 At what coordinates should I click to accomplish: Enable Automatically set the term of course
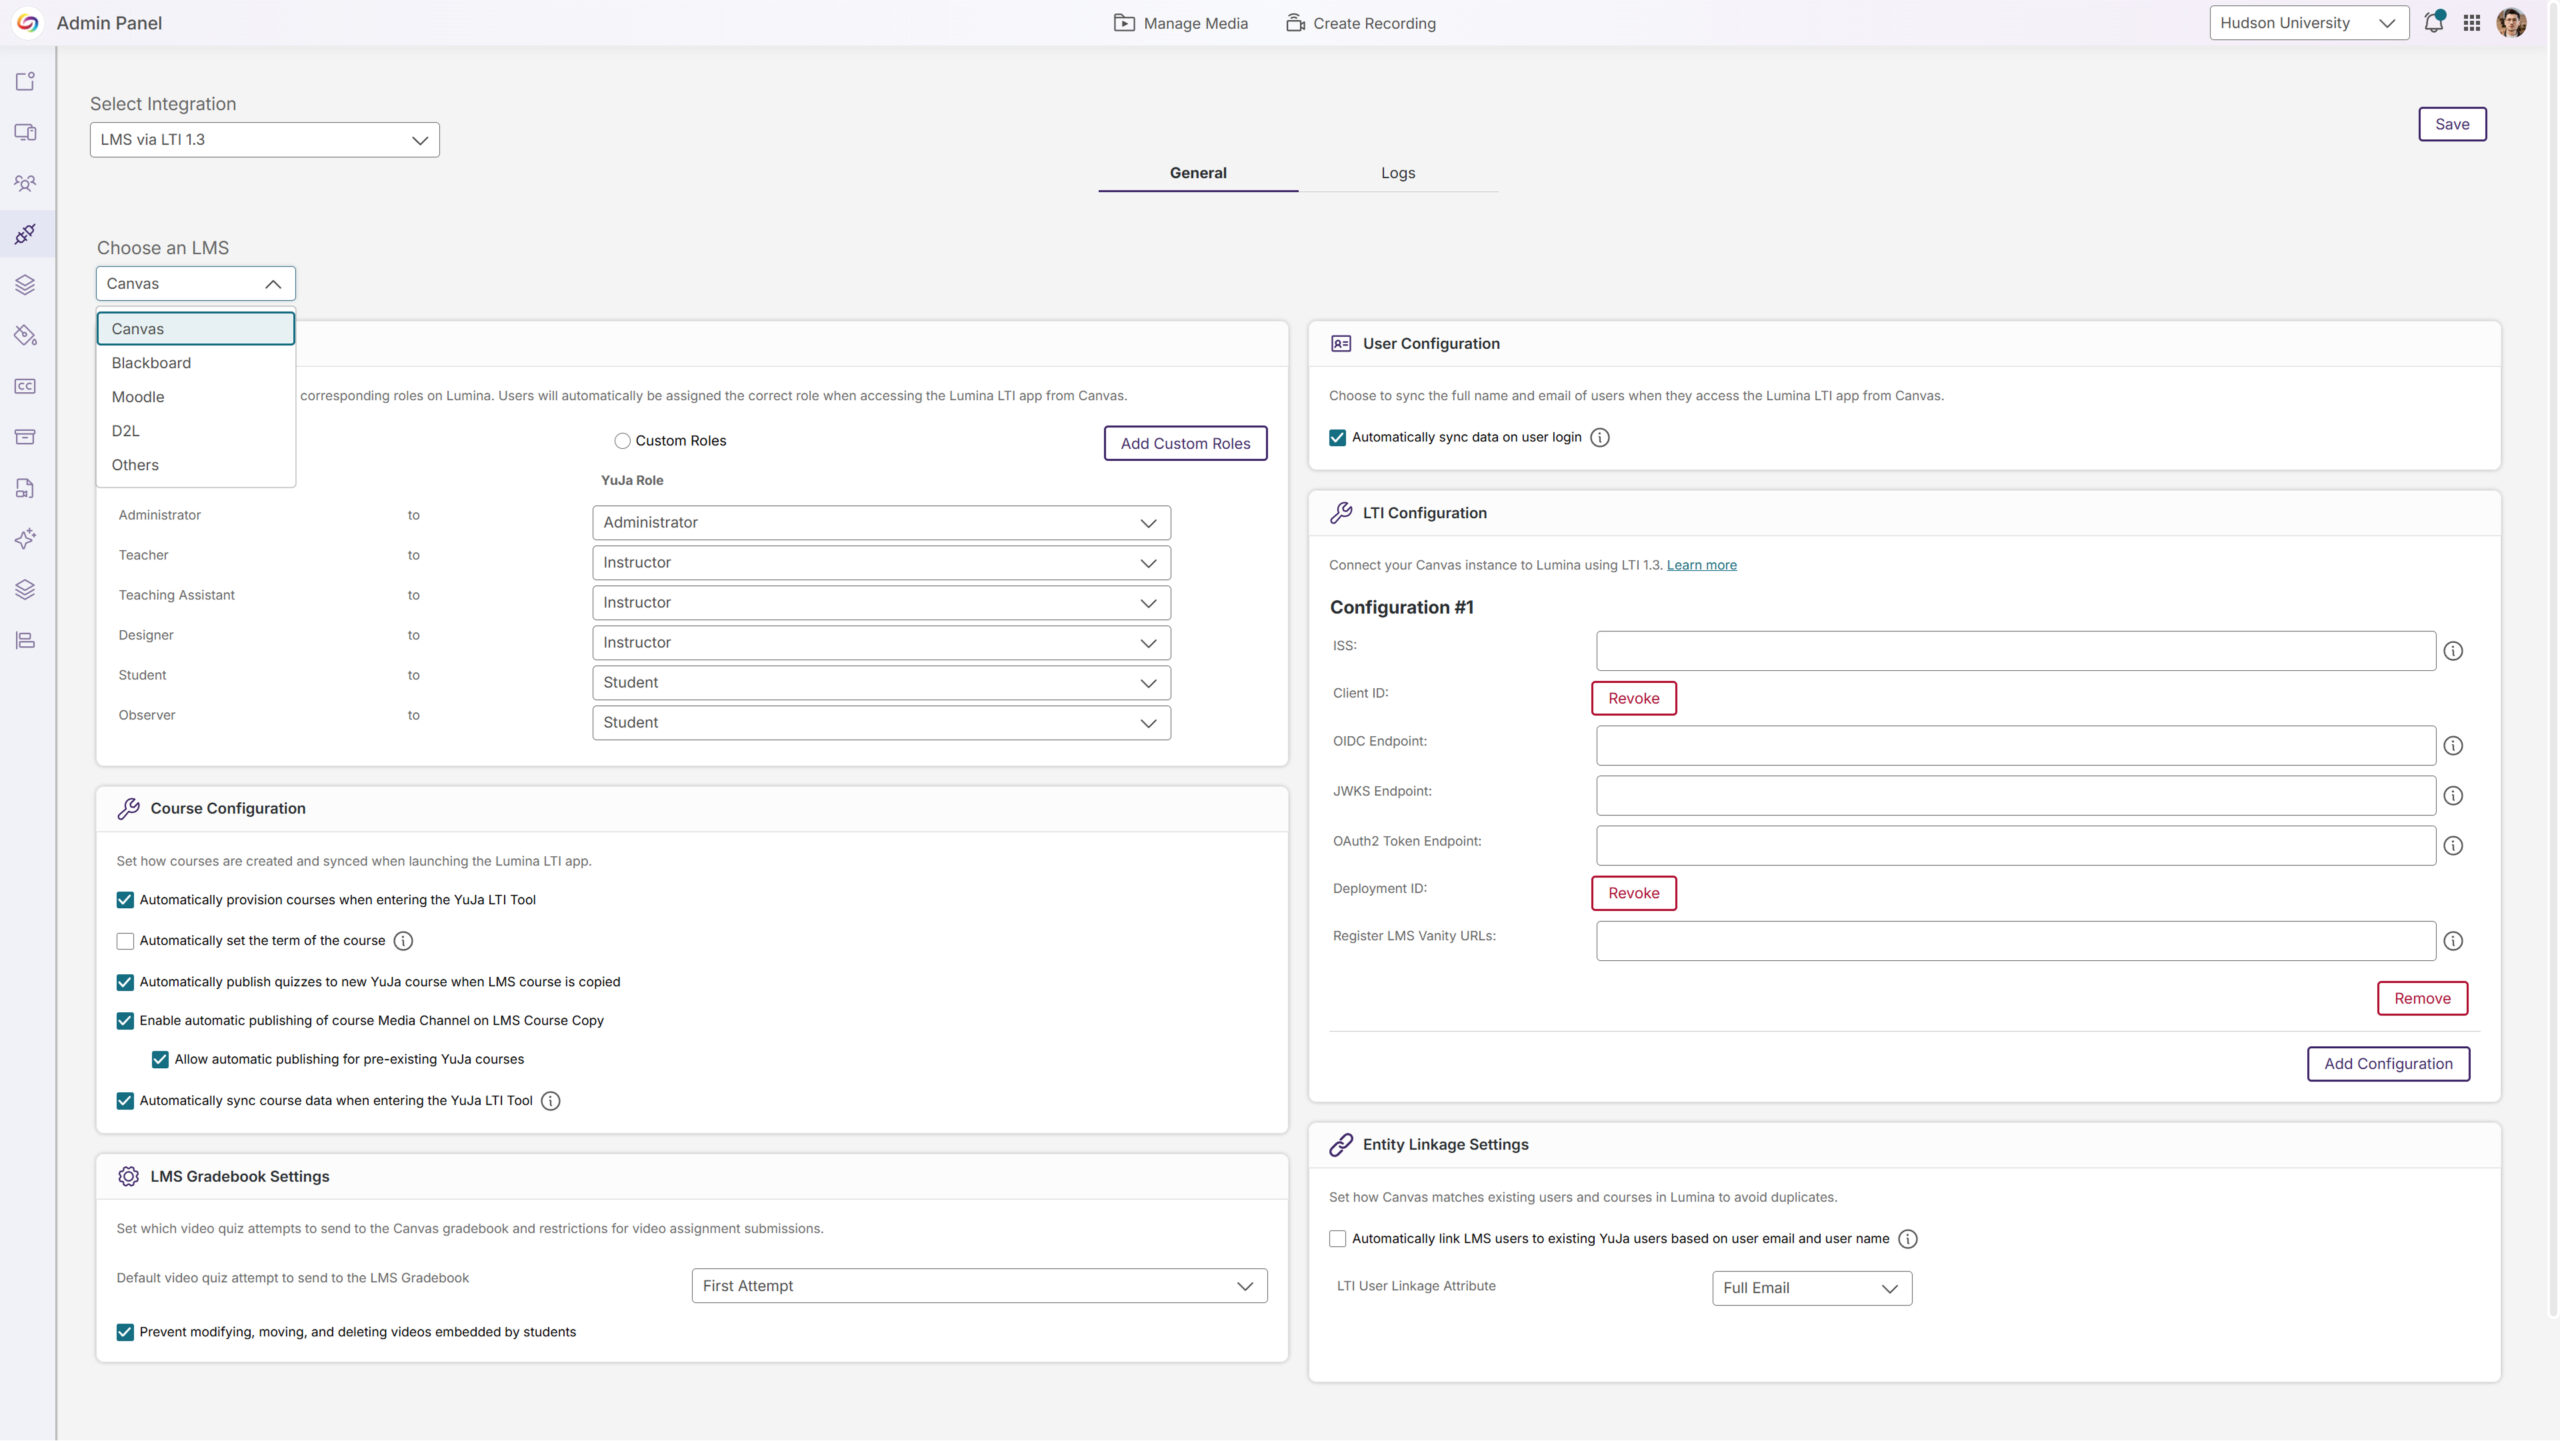tap(125, 941)
